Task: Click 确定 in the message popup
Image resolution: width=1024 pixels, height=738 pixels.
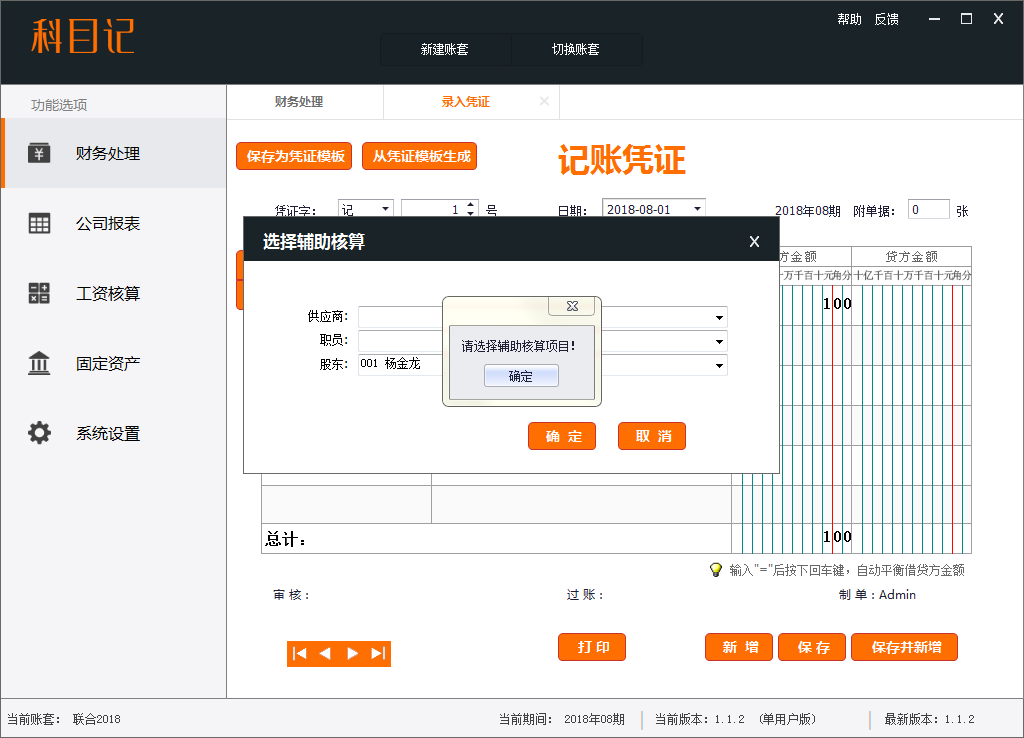Action: tap(521, 376)
